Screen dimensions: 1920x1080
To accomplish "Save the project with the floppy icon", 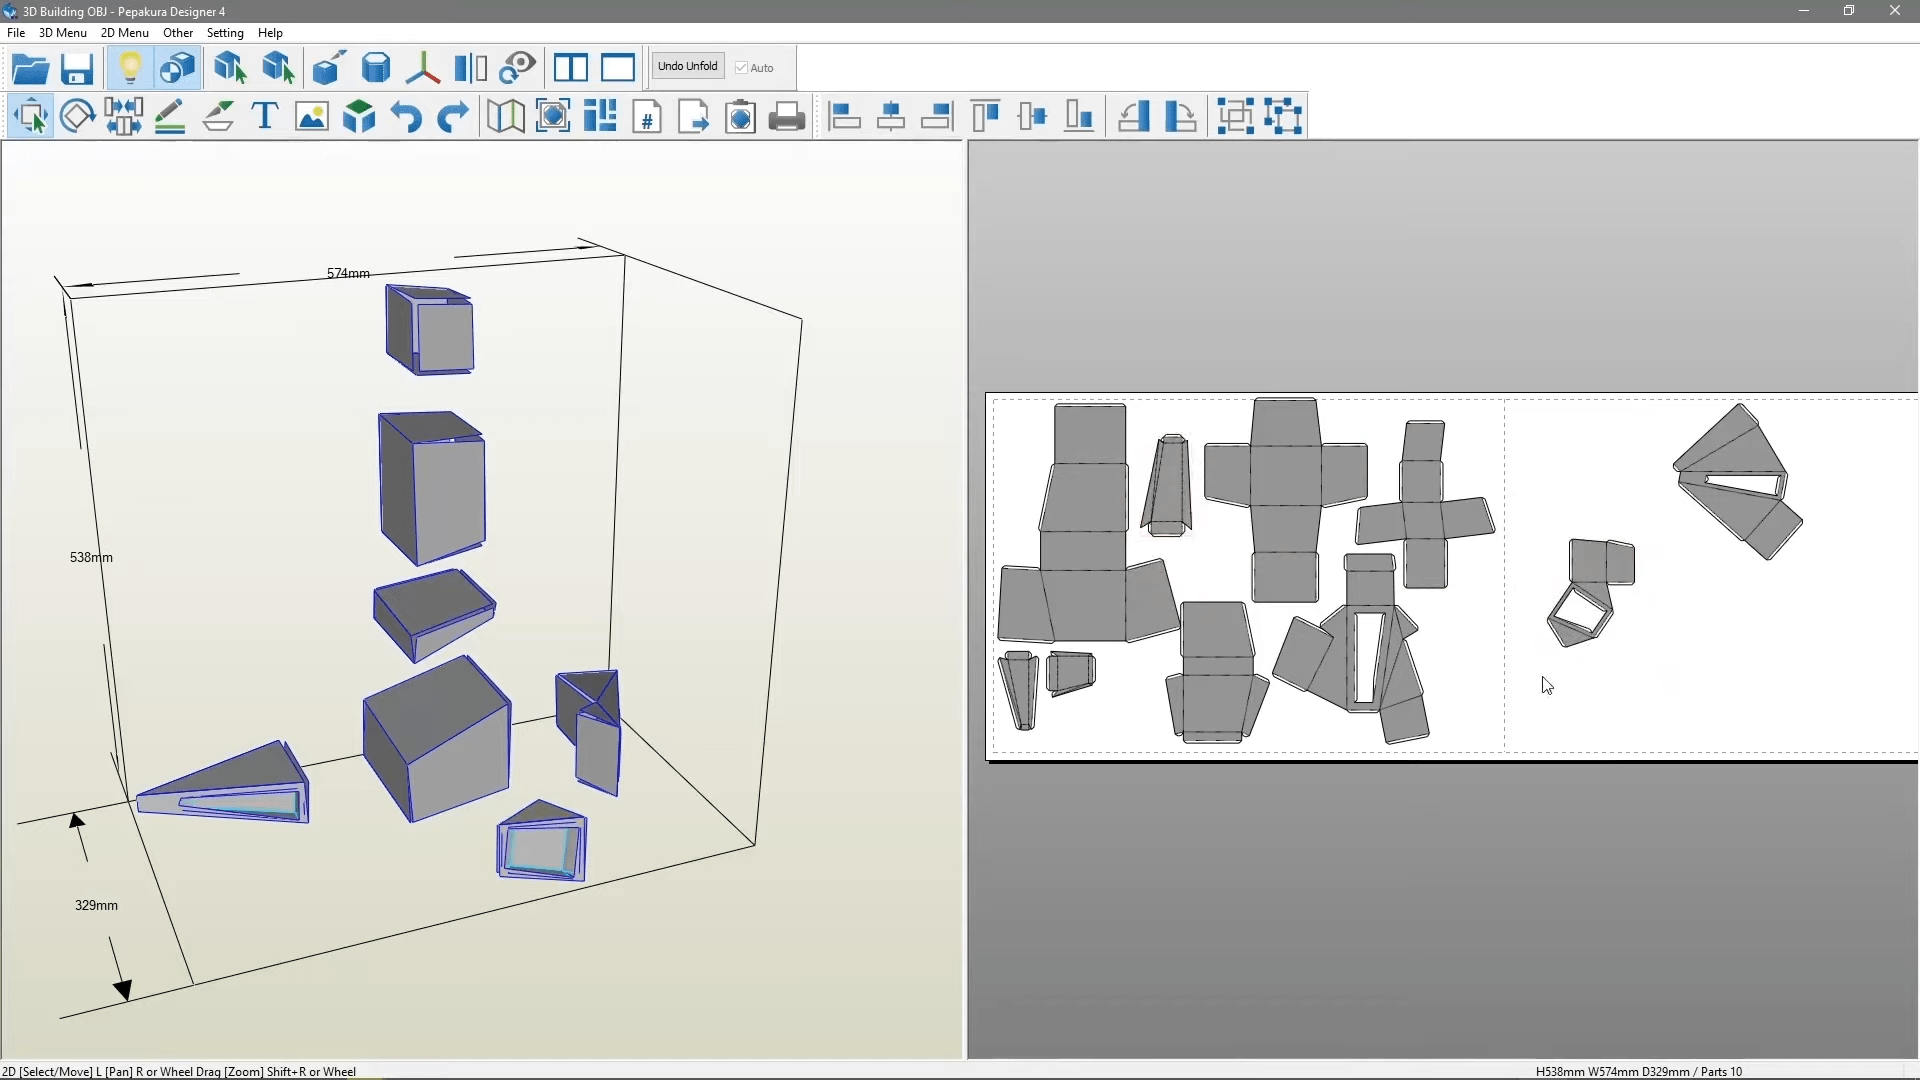I will pyautogui.click(x=77, y=68).
